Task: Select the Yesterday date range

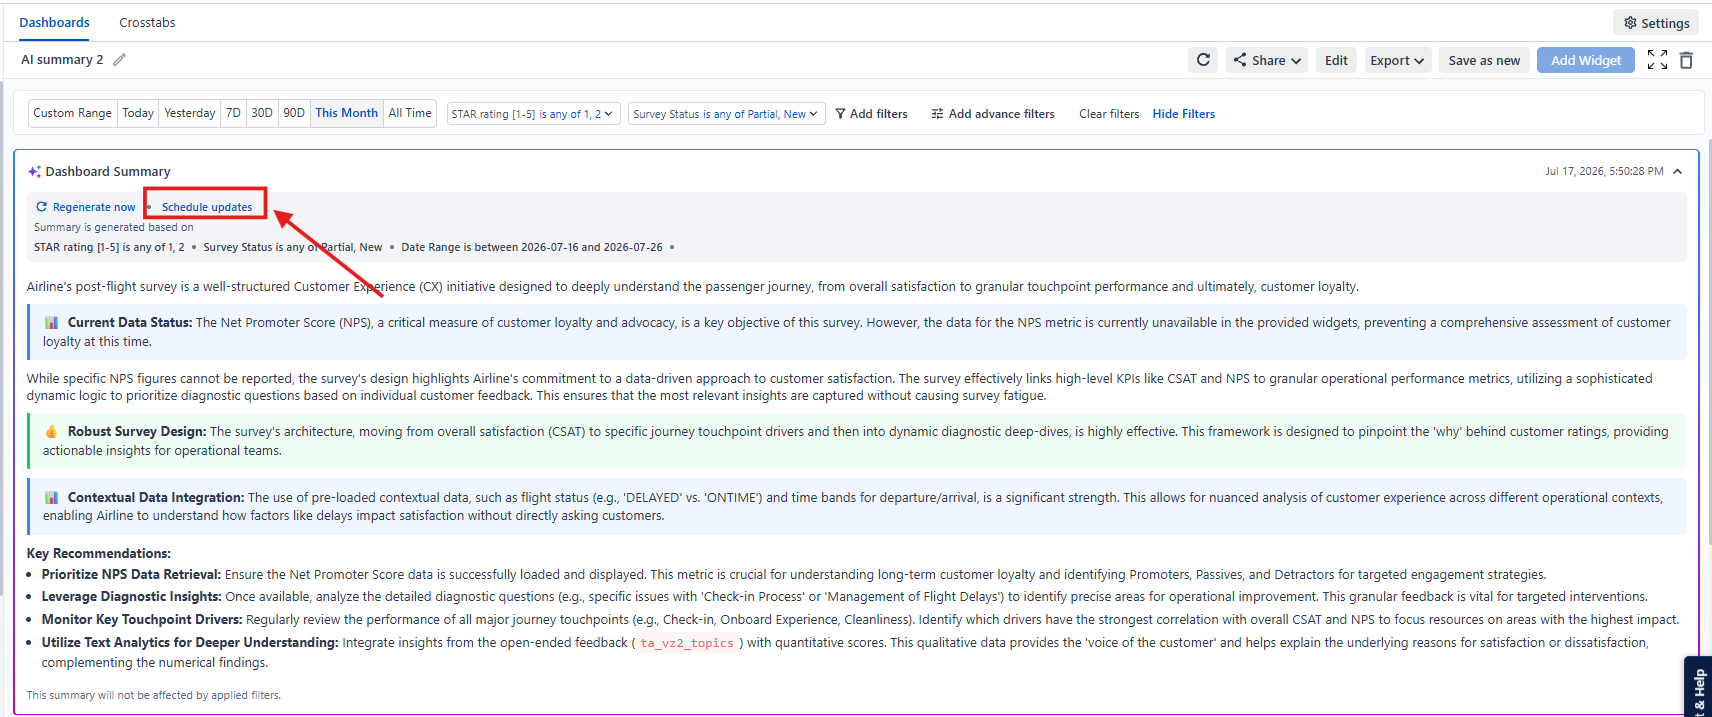Action: [x=190, y=113]
